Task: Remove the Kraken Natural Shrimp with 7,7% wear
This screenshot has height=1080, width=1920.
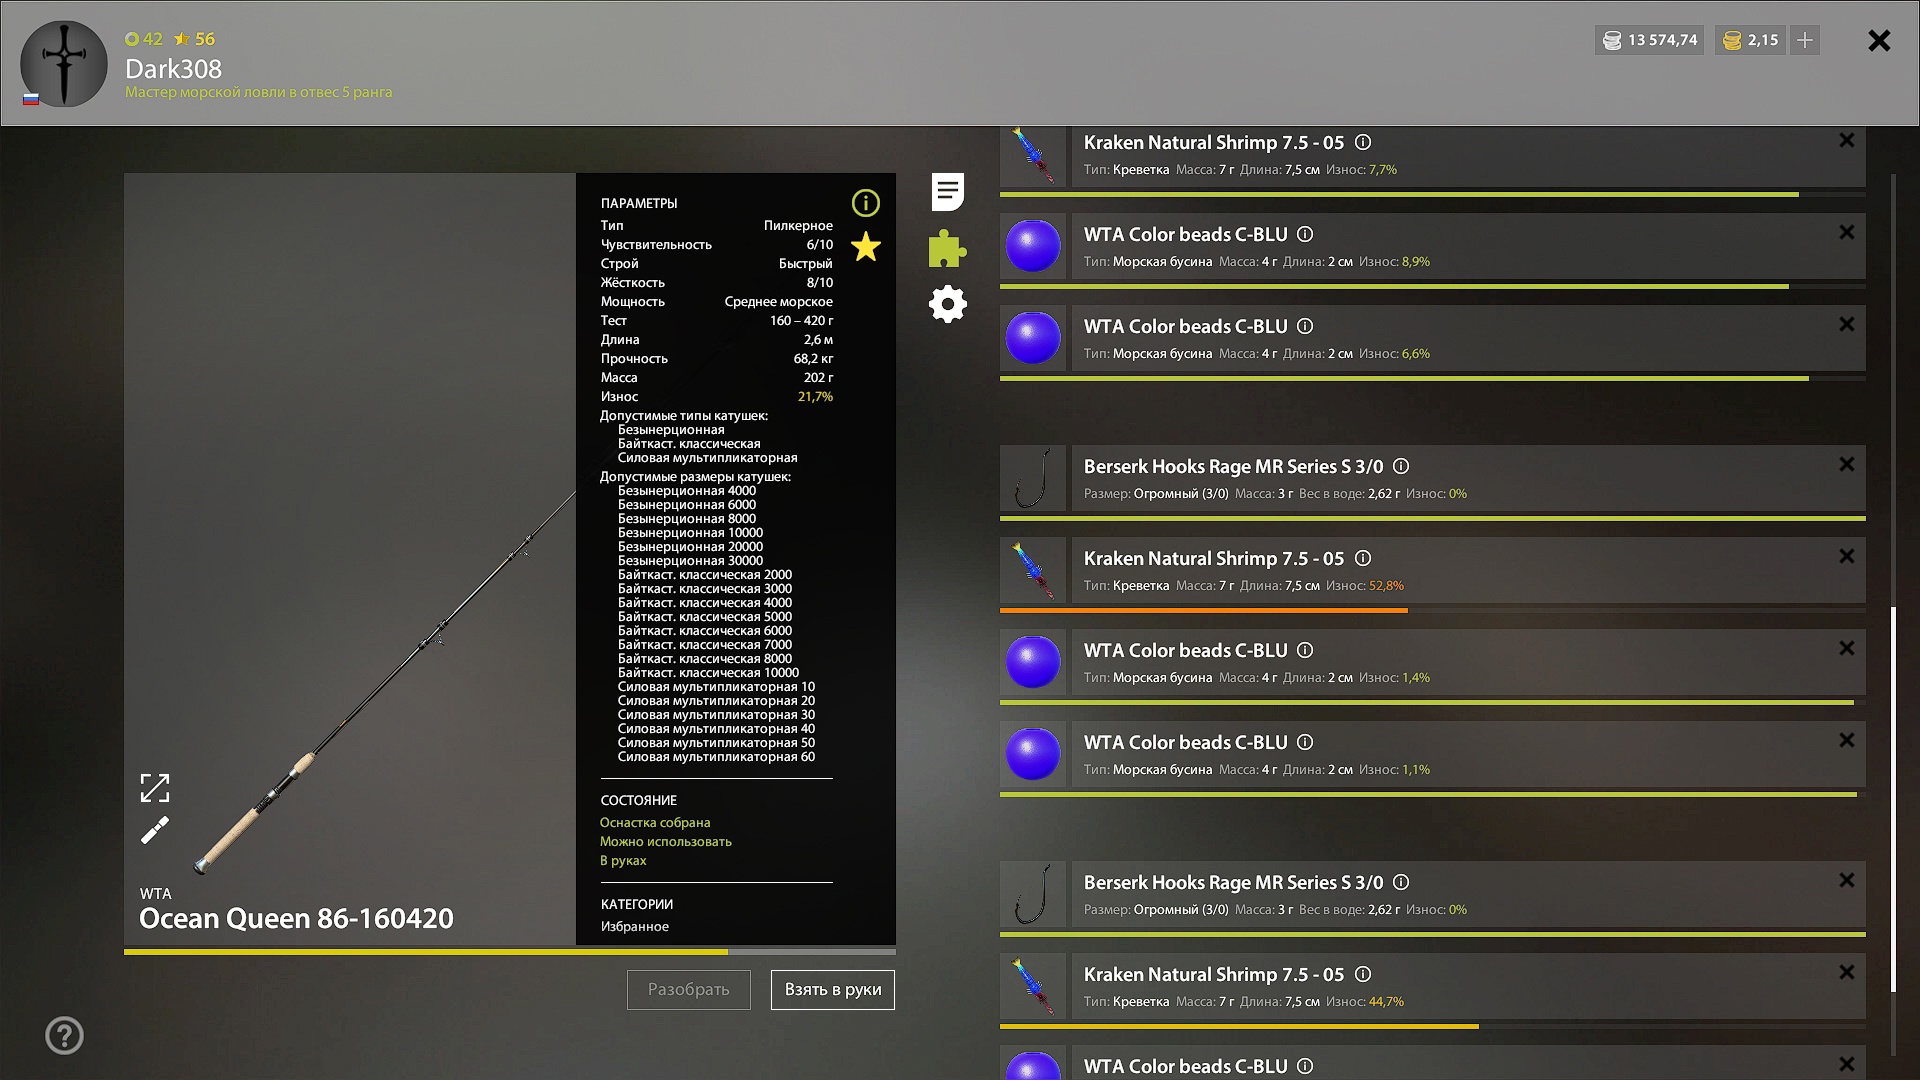Action: coord(1847,141)
